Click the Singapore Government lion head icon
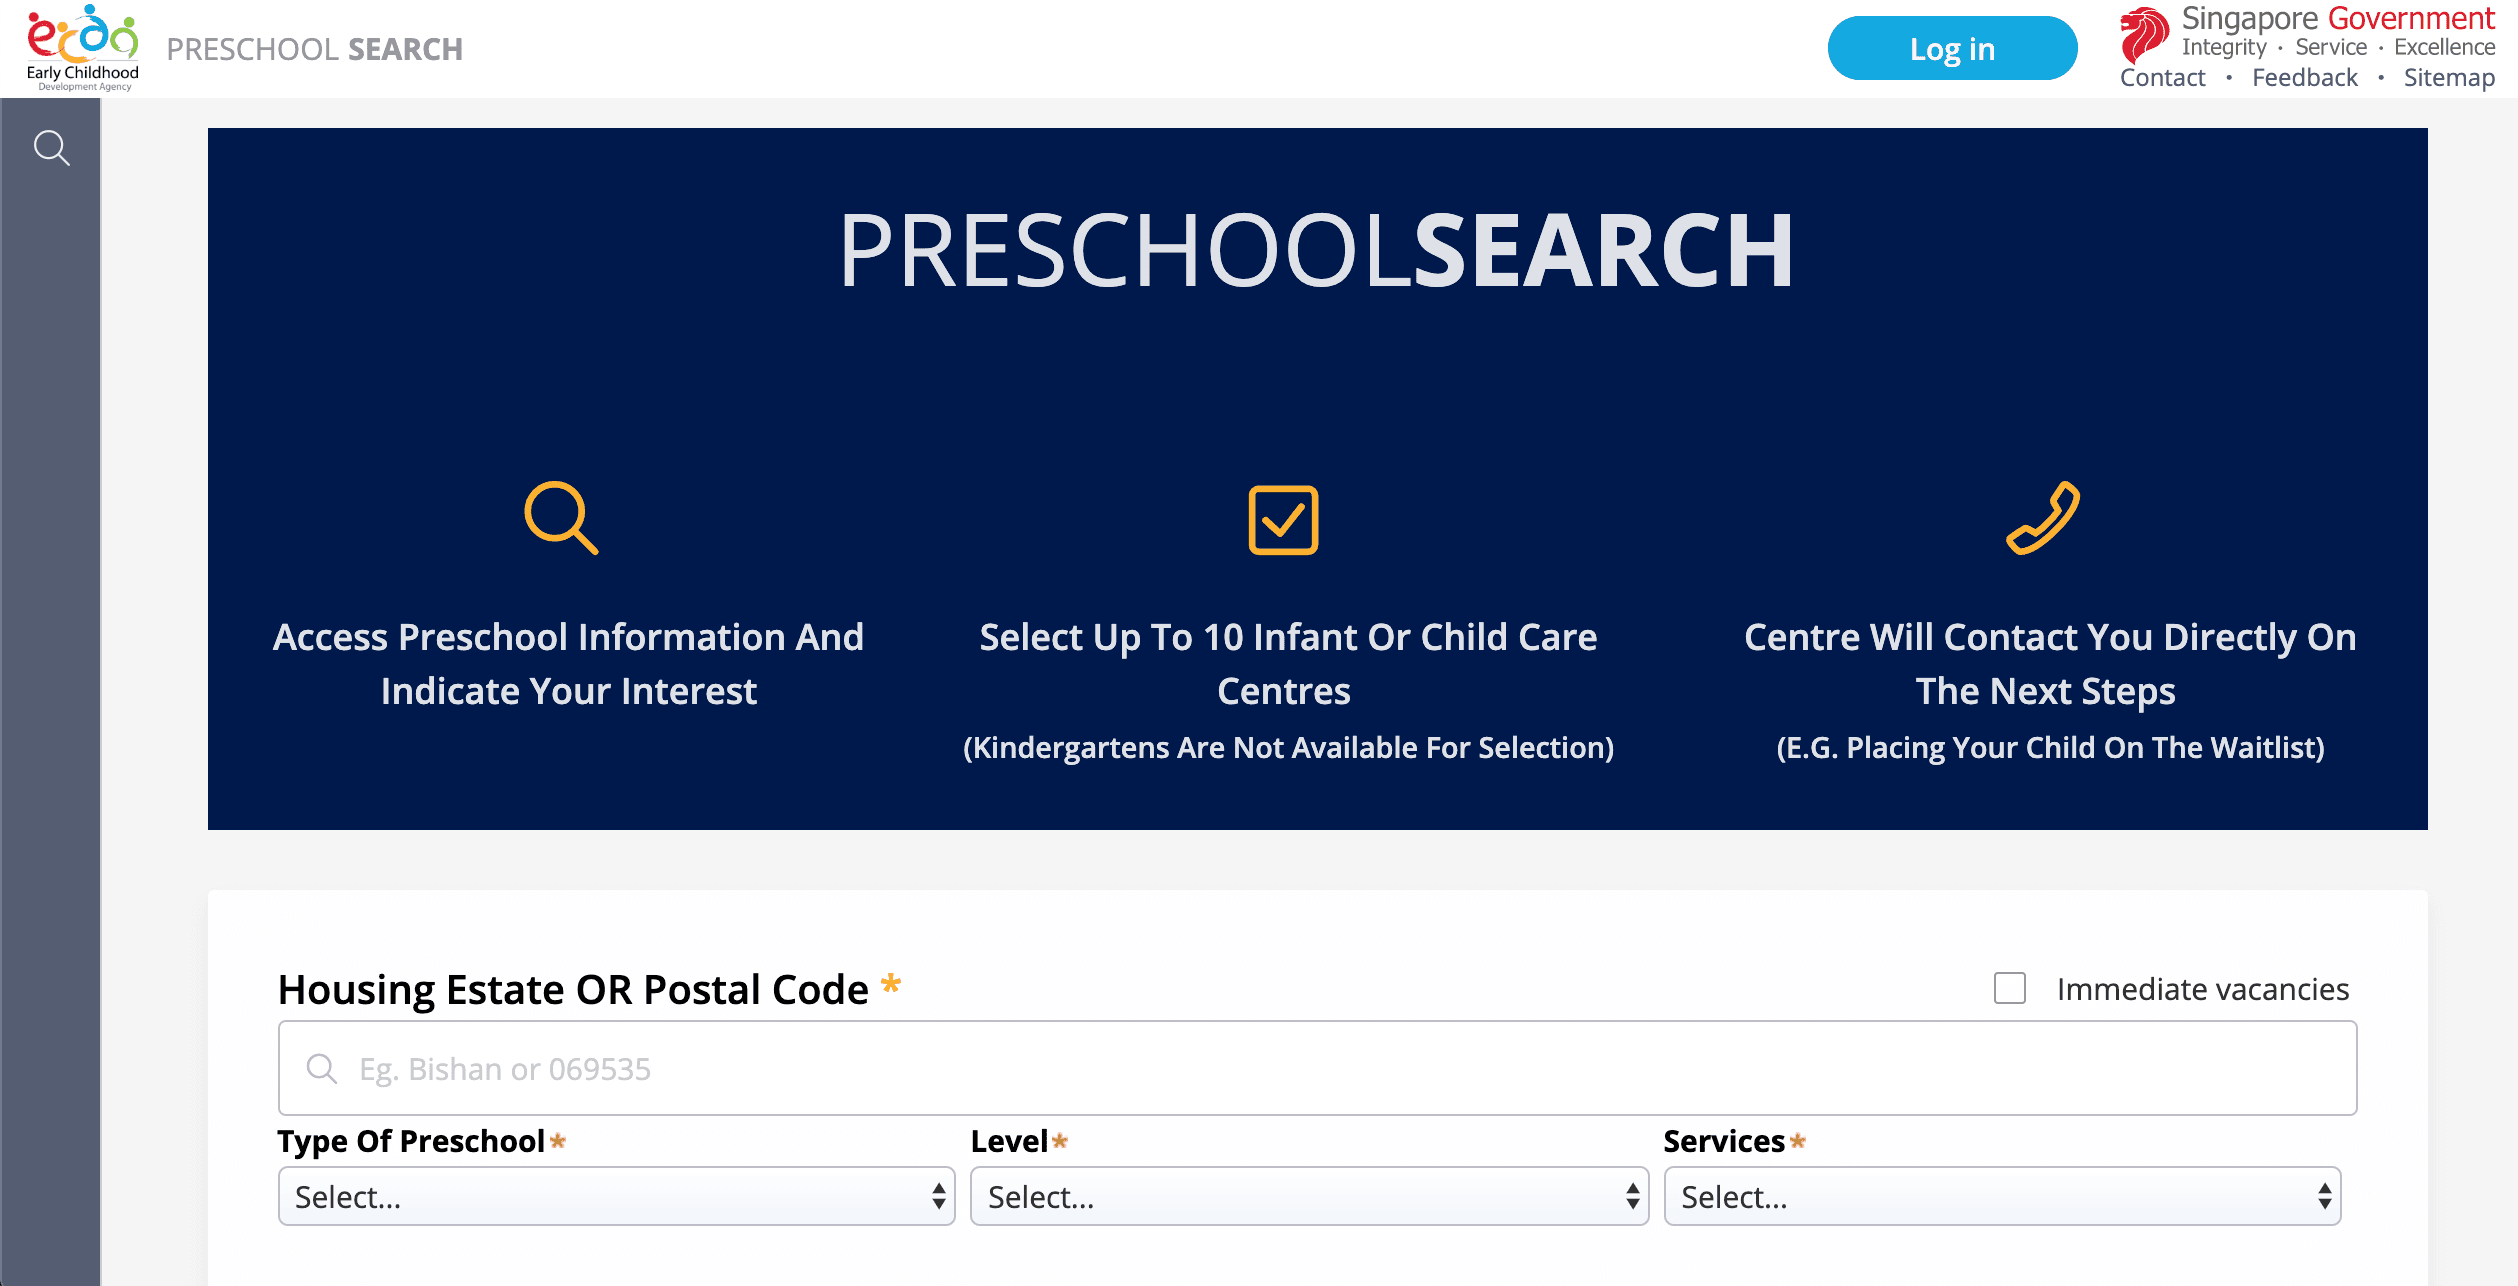 point(2144,33)
